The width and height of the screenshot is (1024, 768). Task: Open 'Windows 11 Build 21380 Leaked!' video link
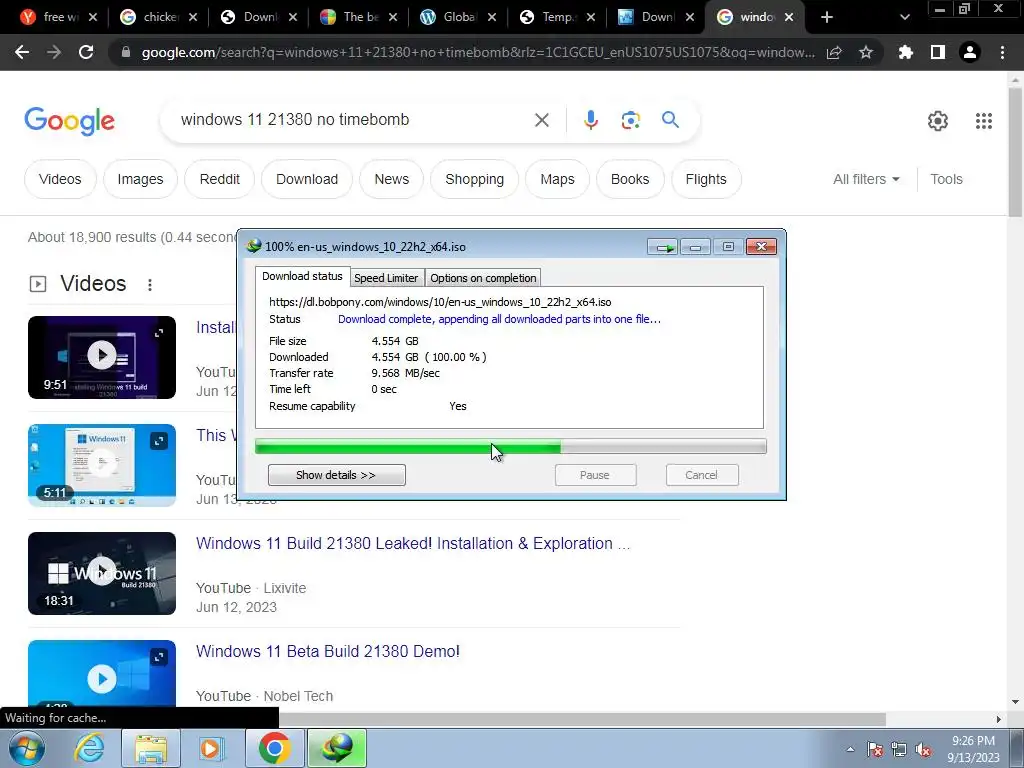click(x=413, y=543)
